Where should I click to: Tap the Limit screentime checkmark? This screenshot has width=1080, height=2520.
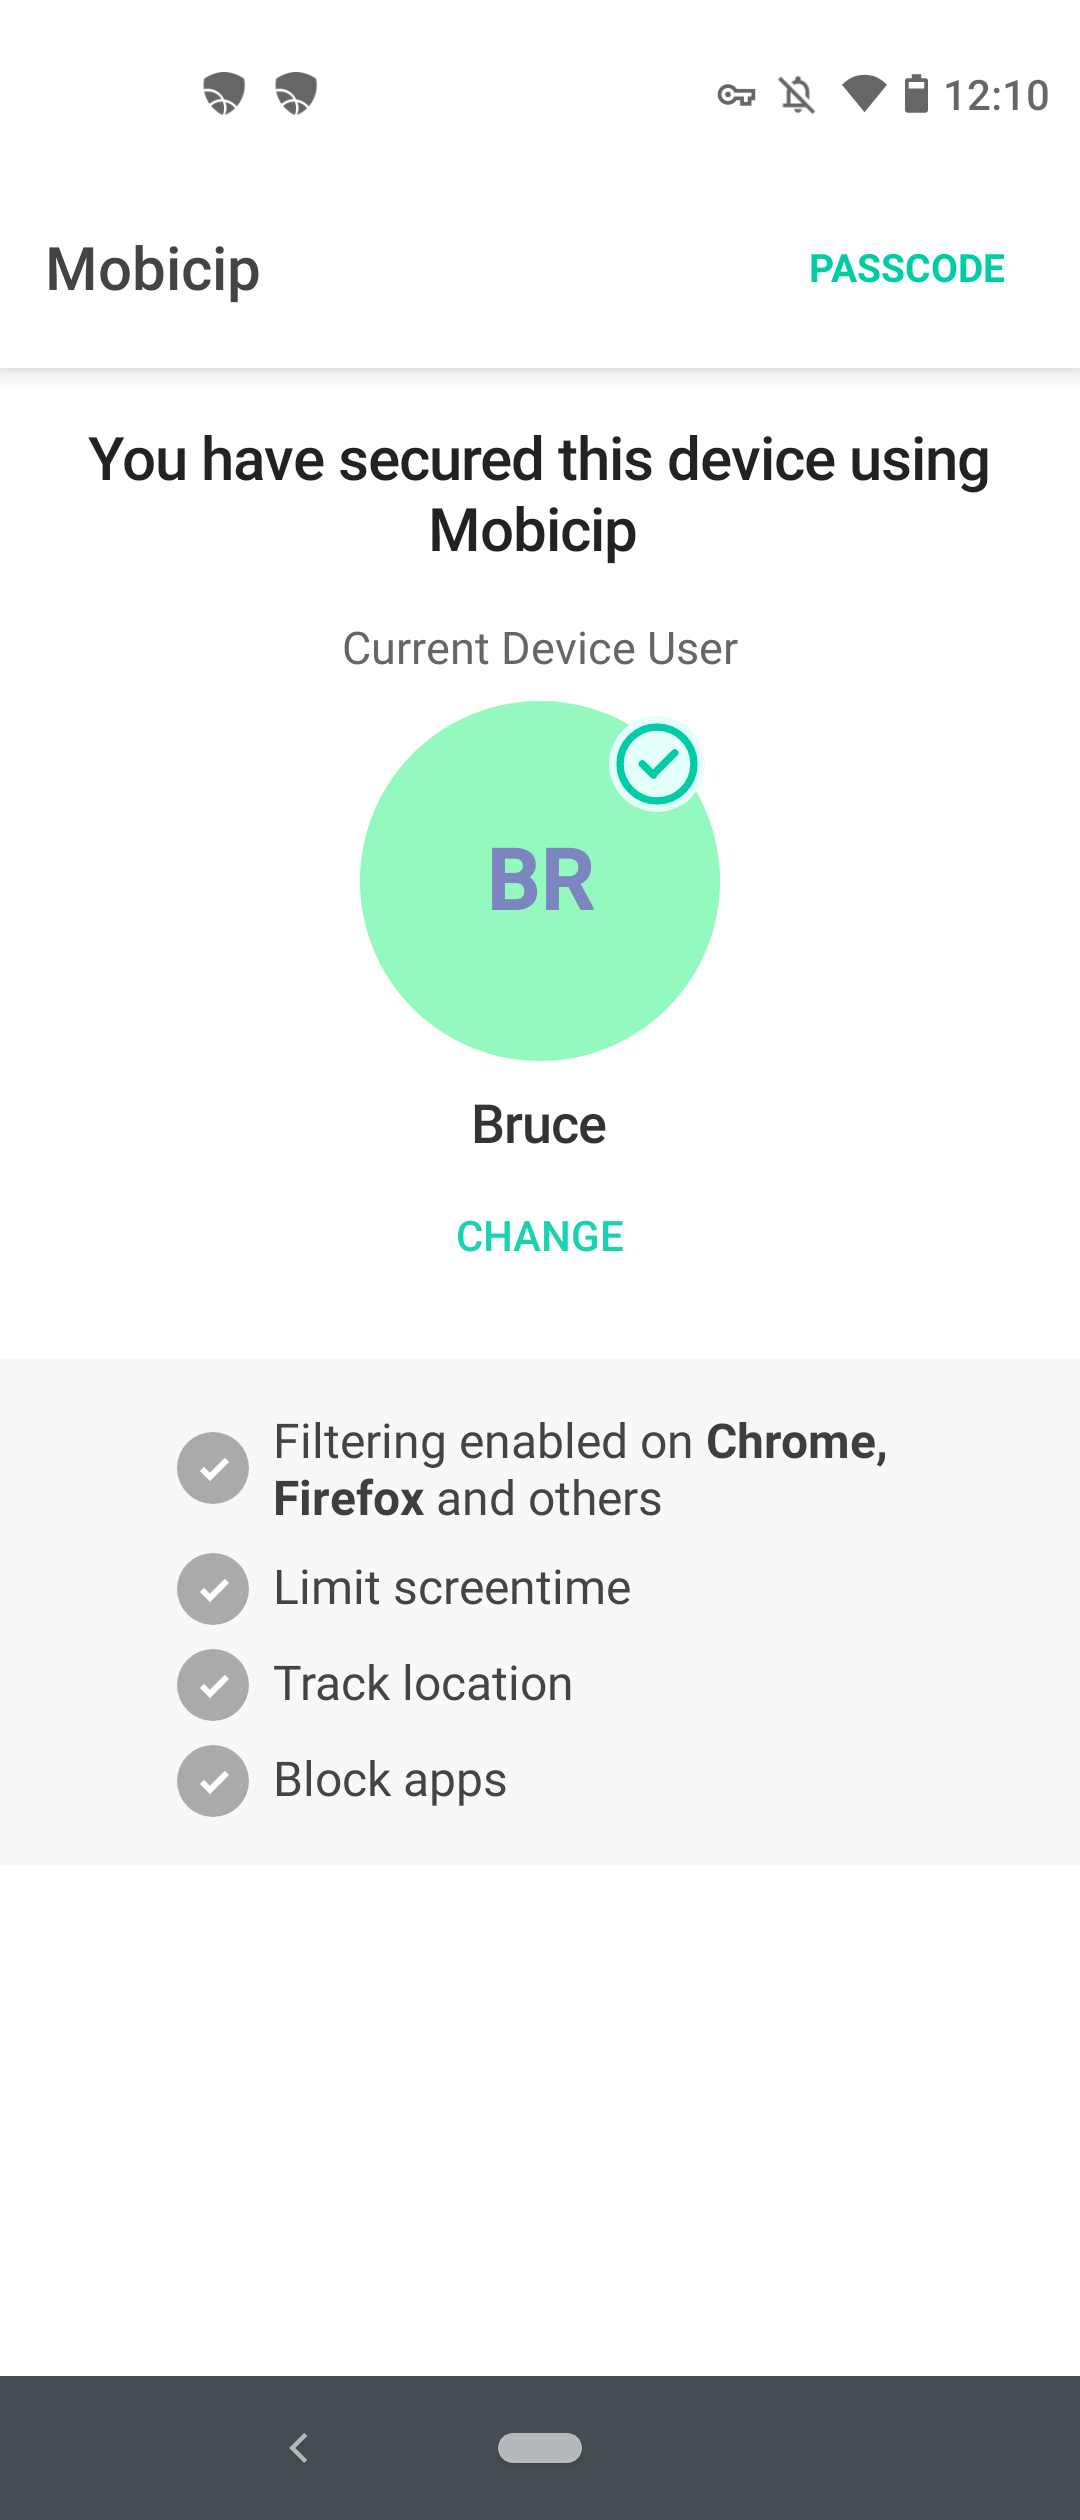point(213,1589)
